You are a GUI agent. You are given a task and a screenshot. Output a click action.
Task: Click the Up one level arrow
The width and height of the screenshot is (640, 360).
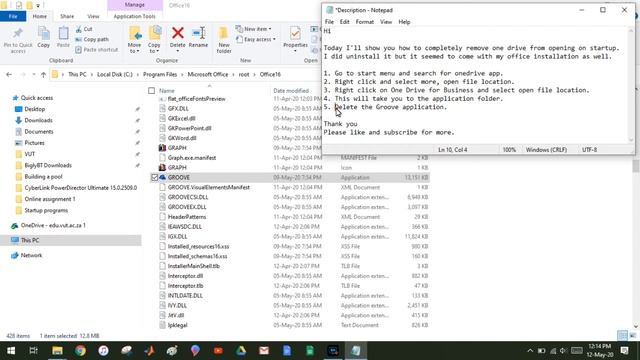(43, 74)
